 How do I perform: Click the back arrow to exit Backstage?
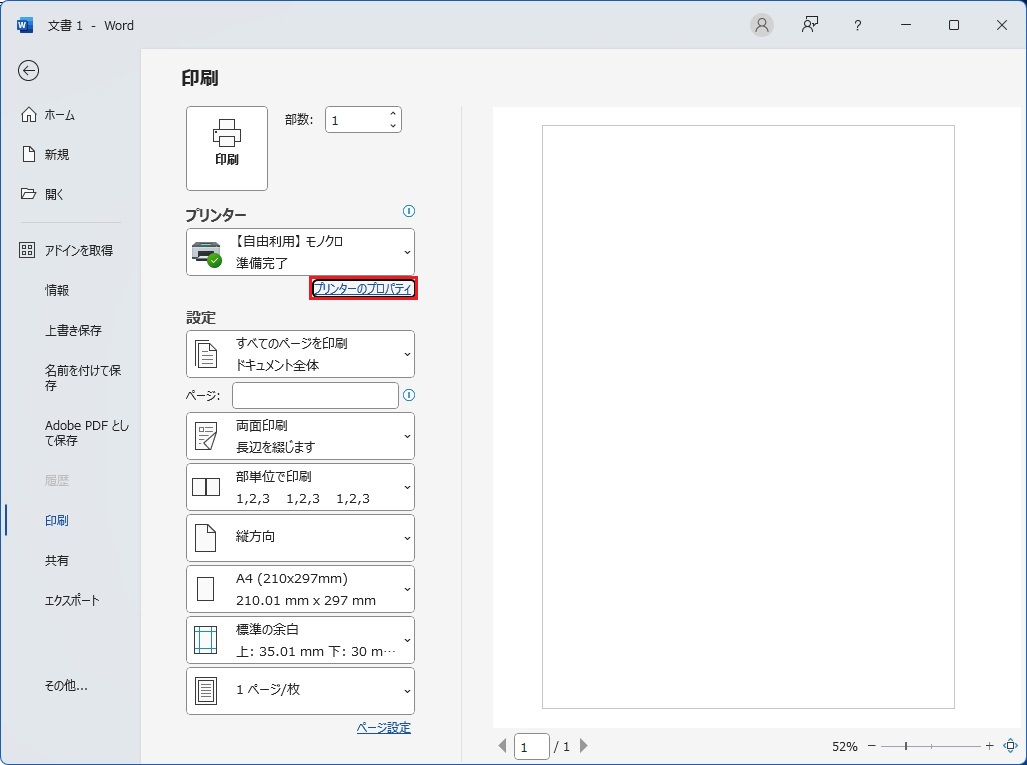(x=29, y=70)
